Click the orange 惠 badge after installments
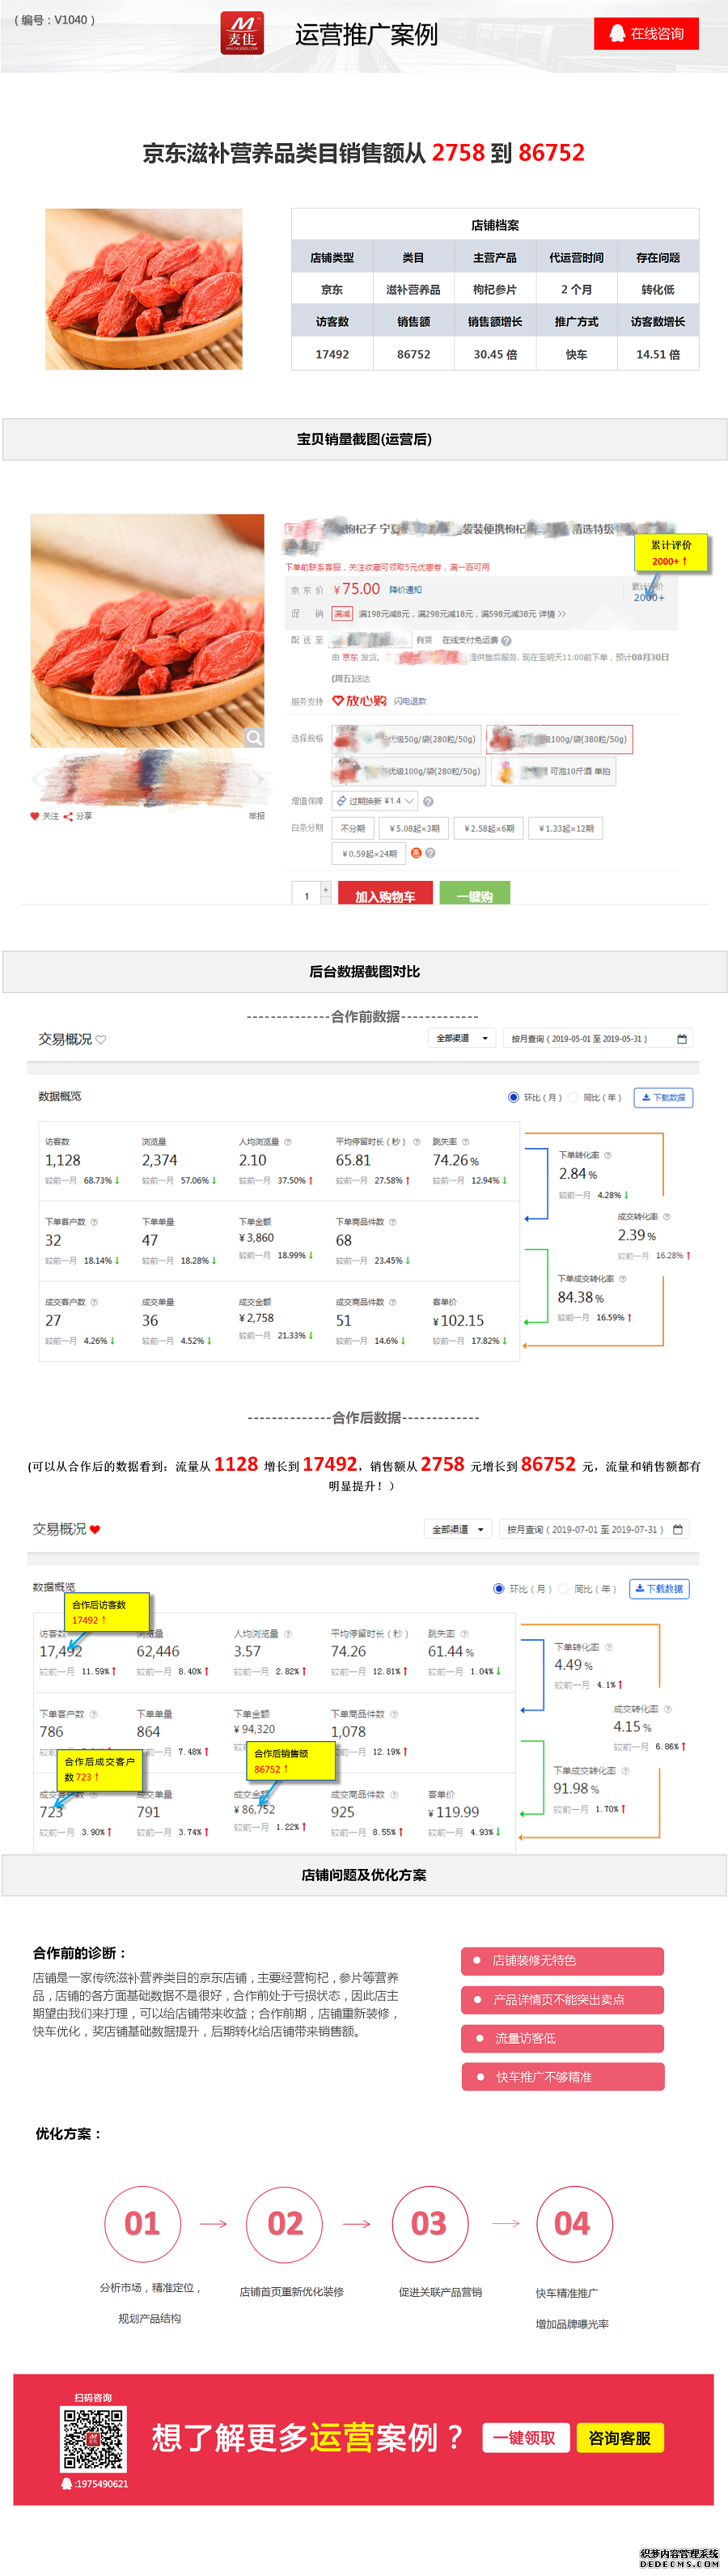Viewport: 728px width, 2576px height. pos(417,853)
